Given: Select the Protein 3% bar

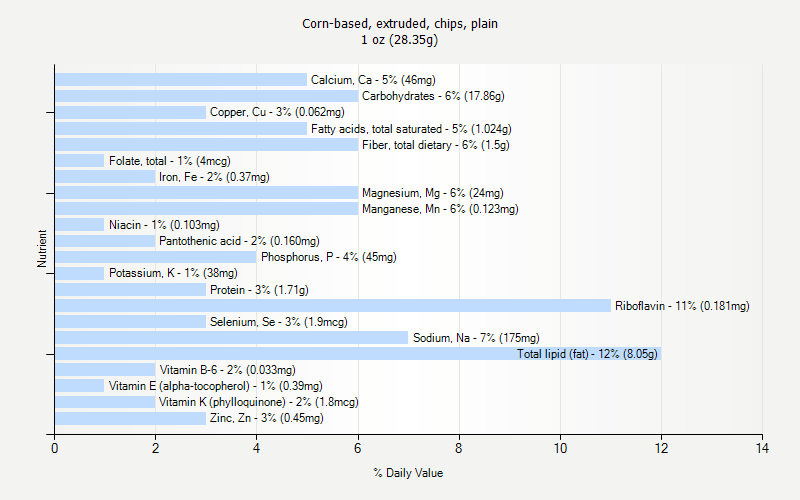Looking at the screenshot, I should pyautogui.click(x=130, y=290).
